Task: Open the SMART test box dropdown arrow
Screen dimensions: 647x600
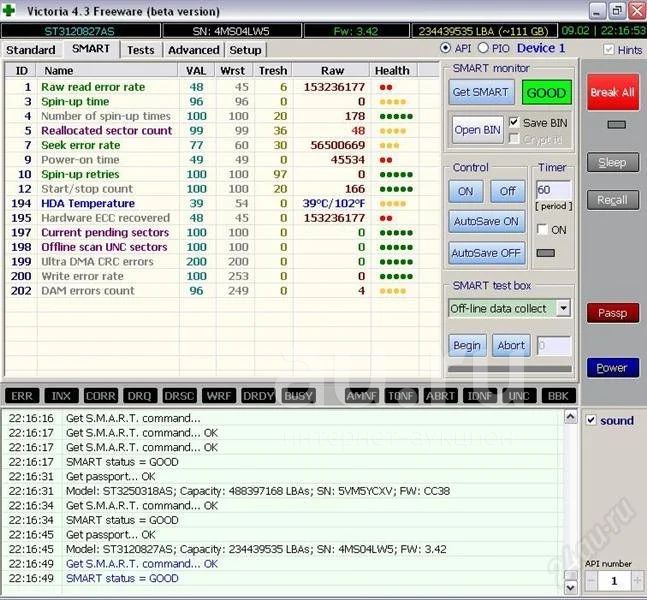Action: [x=563, y=308]
